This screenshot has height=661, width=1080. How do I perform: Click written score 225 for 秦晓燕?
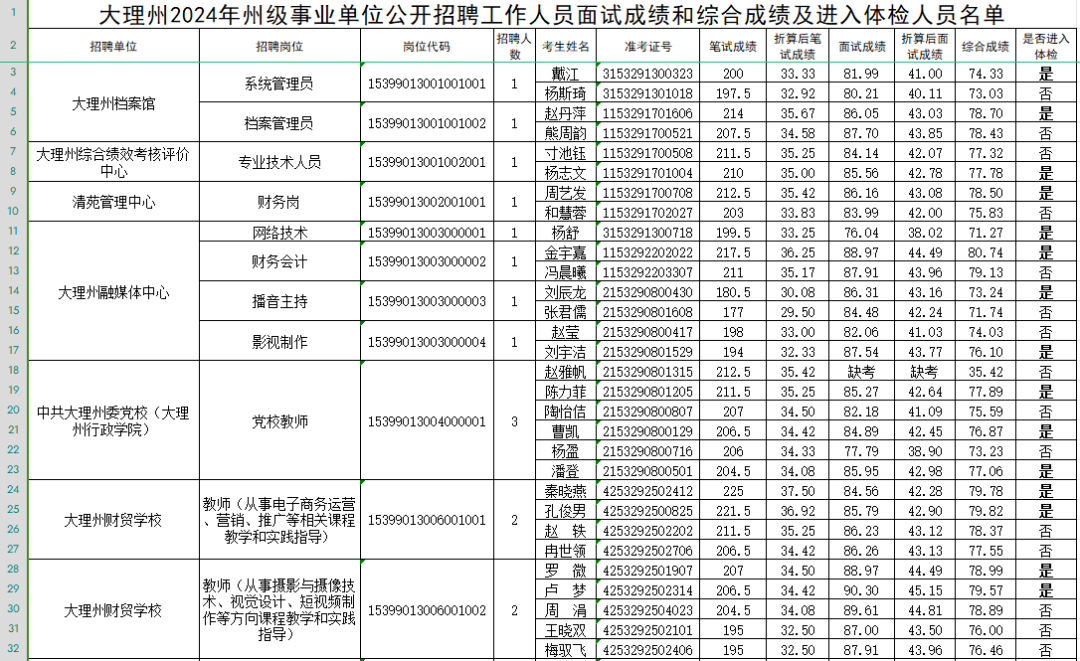pyautogui.click(x=733, y=491)
